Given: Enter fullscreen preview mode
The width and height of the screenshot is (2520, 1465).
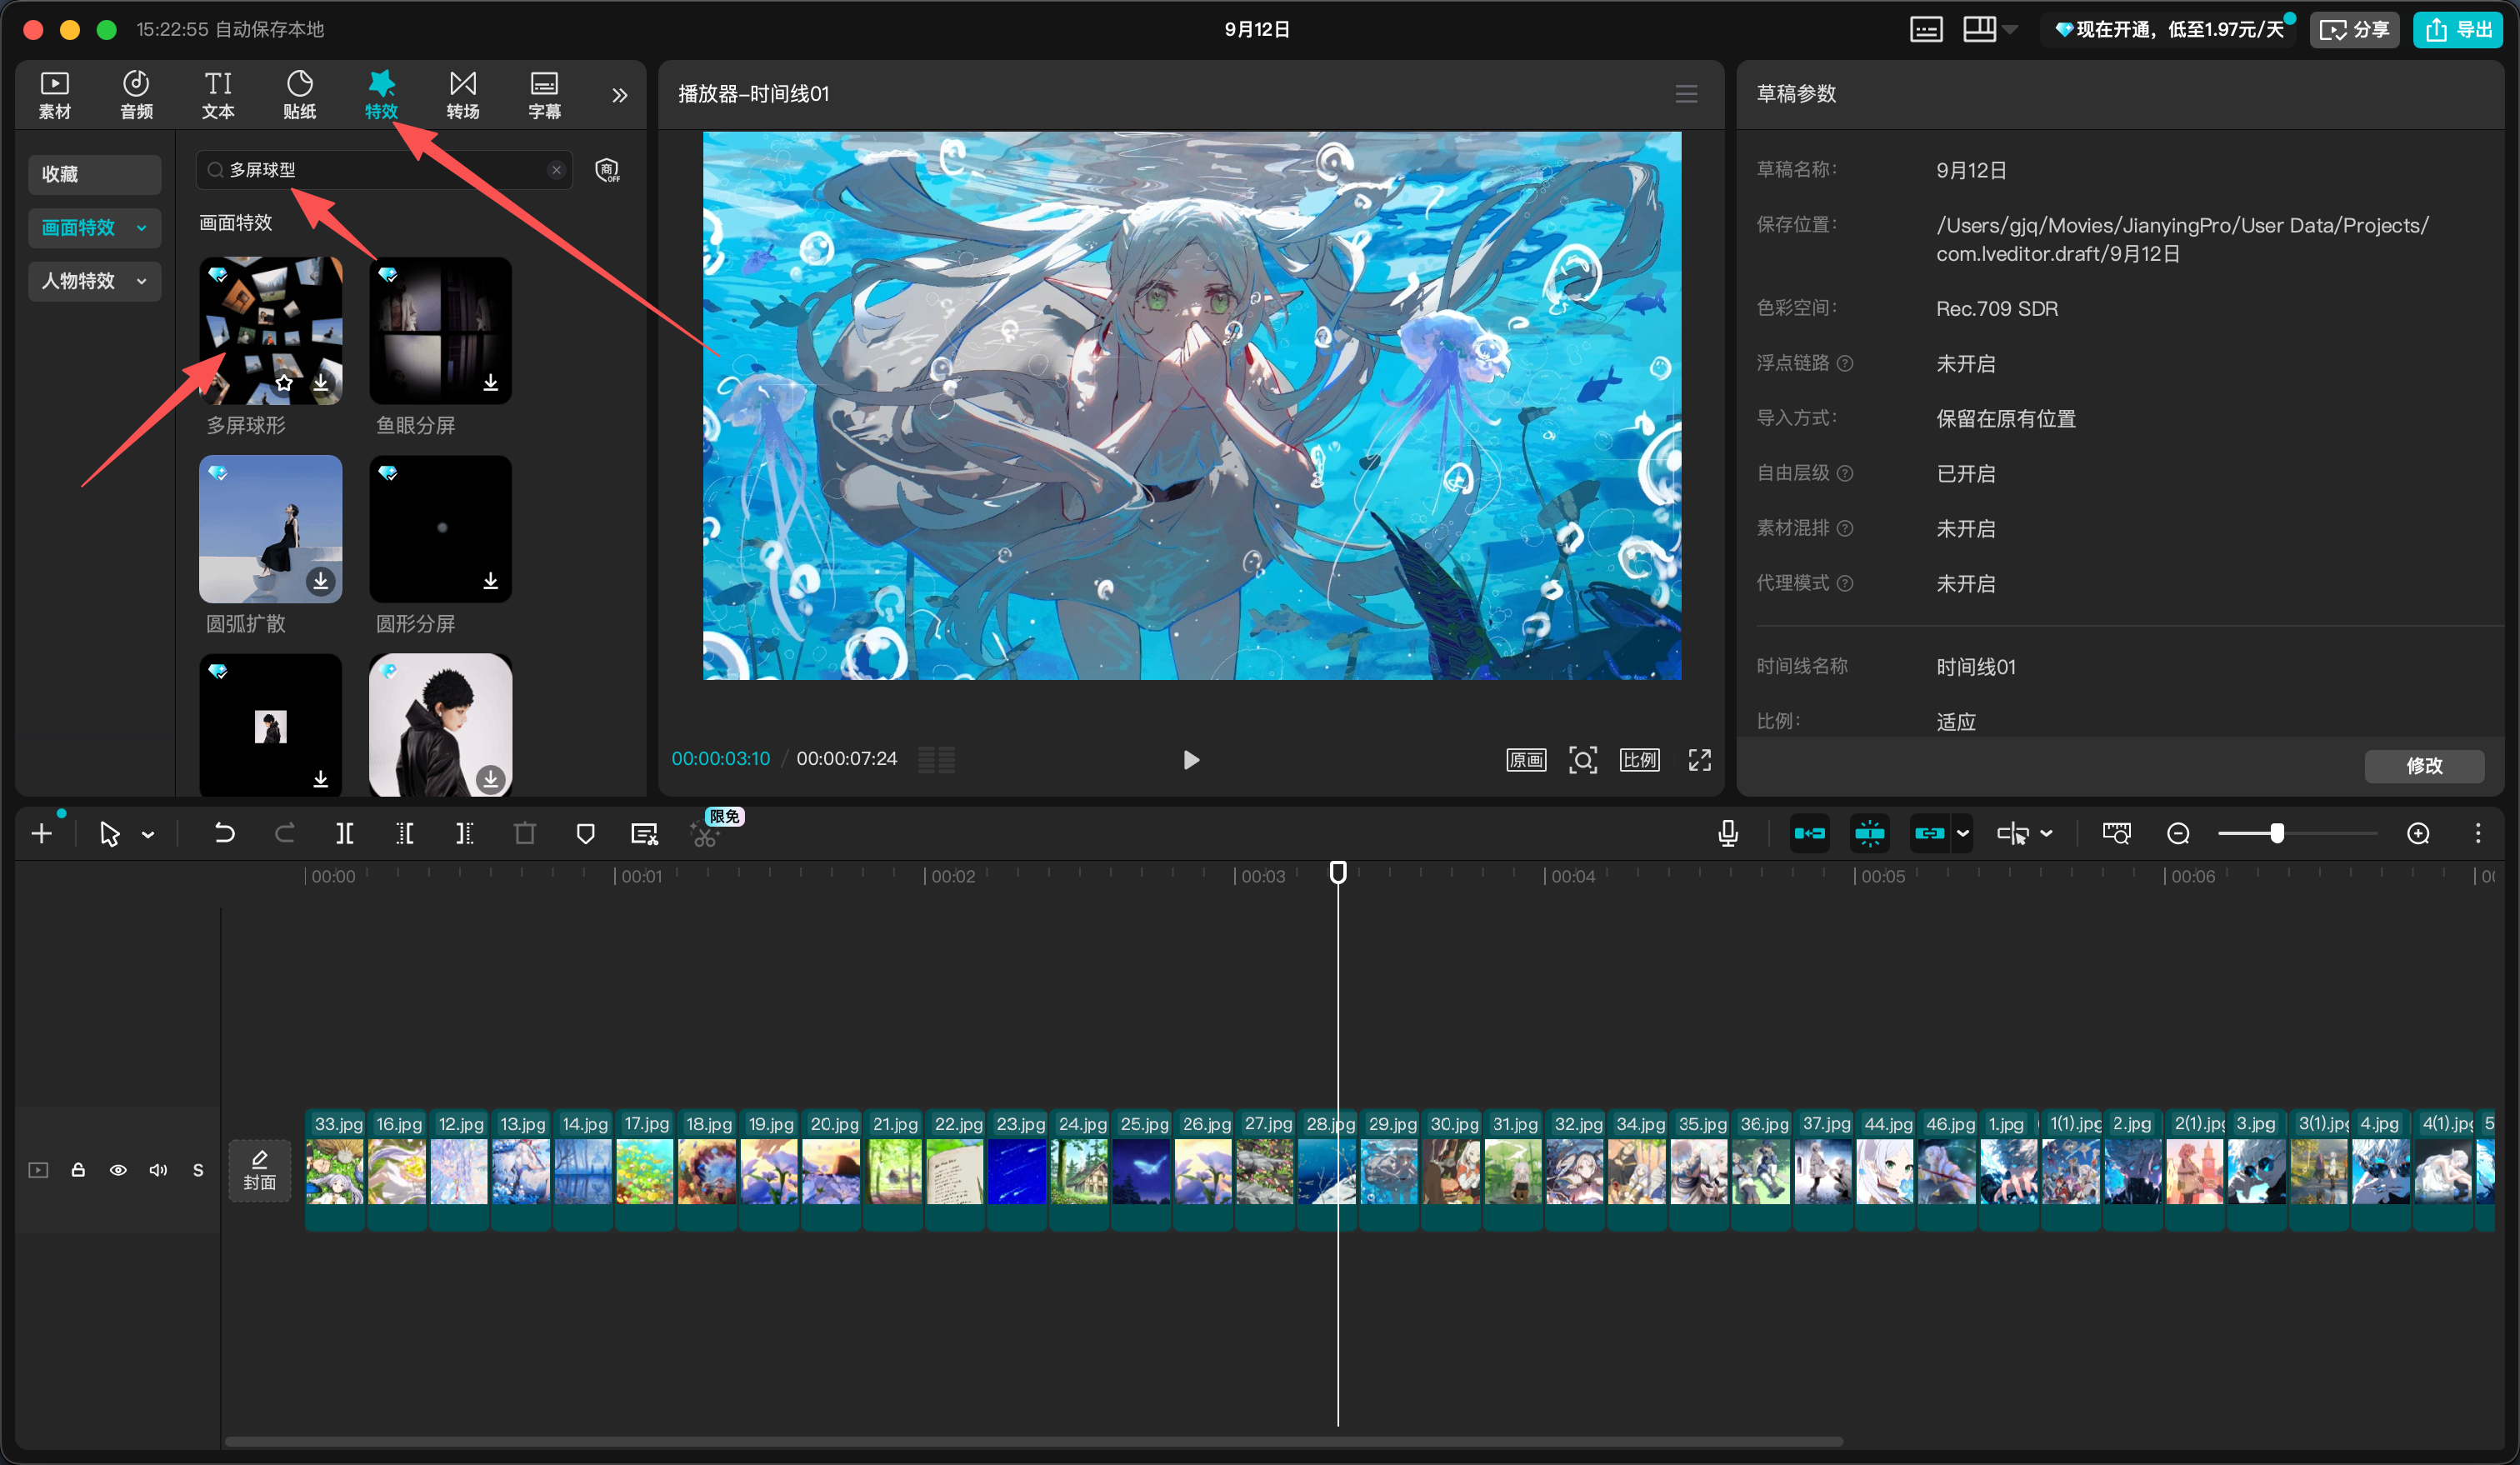Looking at the screenshot, I should [x=1699, y=760].
